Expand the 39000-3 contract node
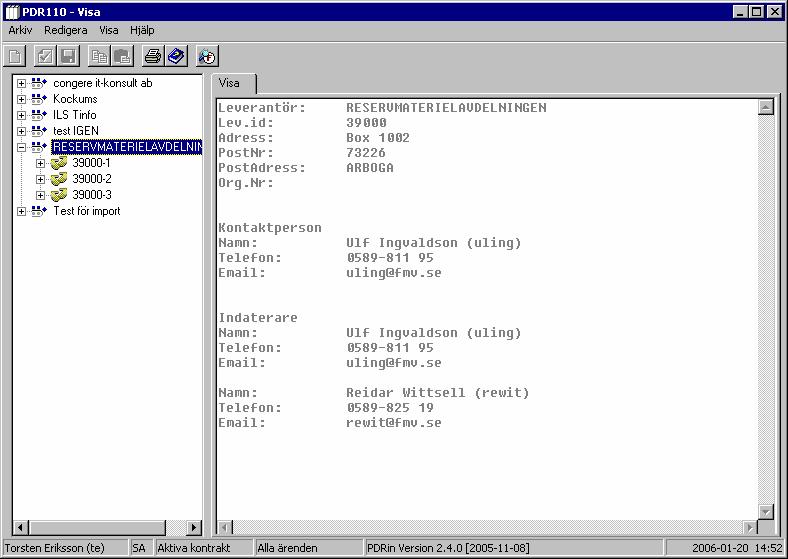The image size is (788, 559). pos(41,196)
